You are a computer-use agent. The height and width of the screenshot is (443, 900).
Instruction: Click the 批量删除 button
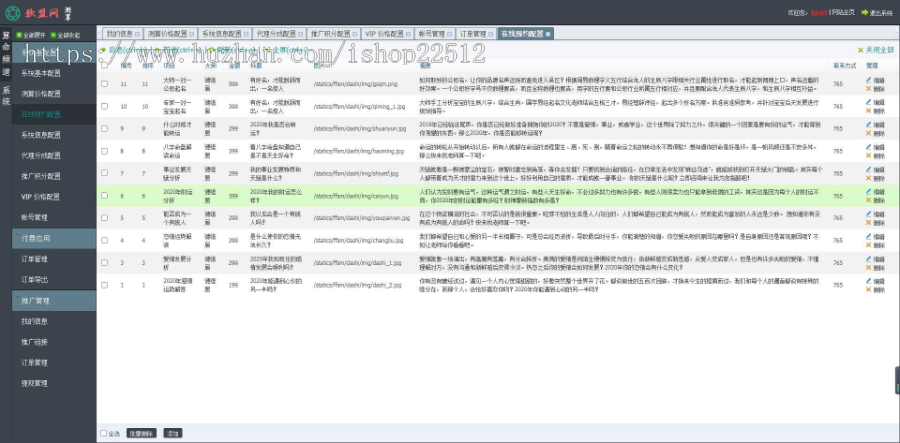tap(141, 433)
